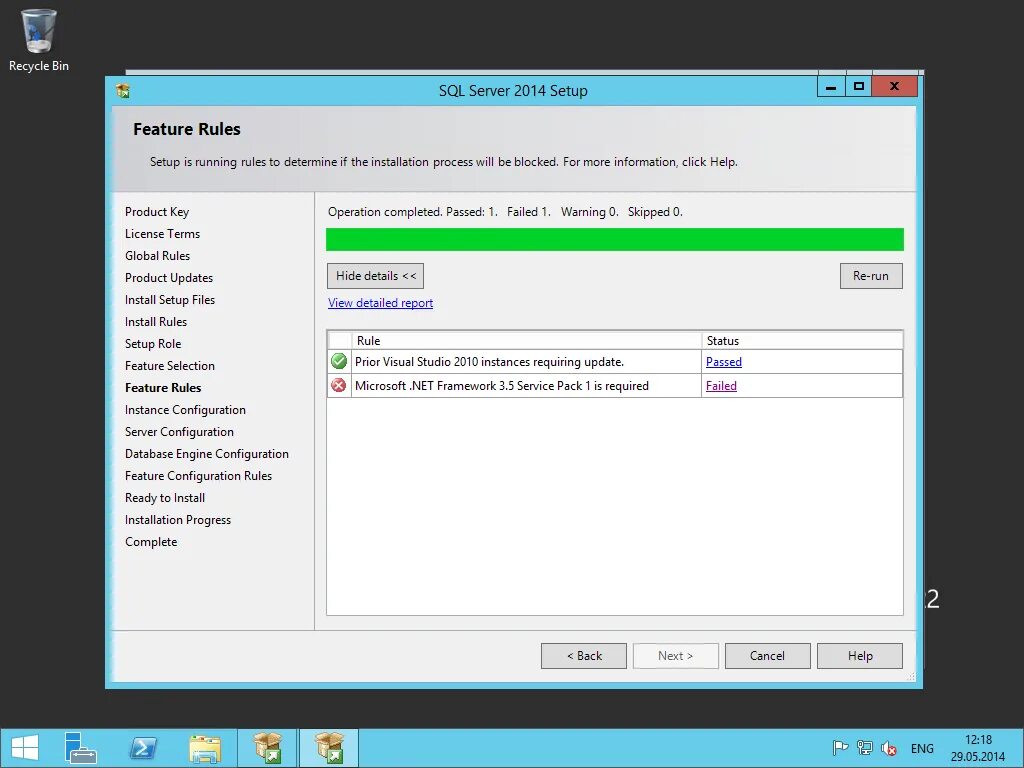Click the red failed error icon
The height and width of the screenshot is (768, 1024).
pos(339,385)
